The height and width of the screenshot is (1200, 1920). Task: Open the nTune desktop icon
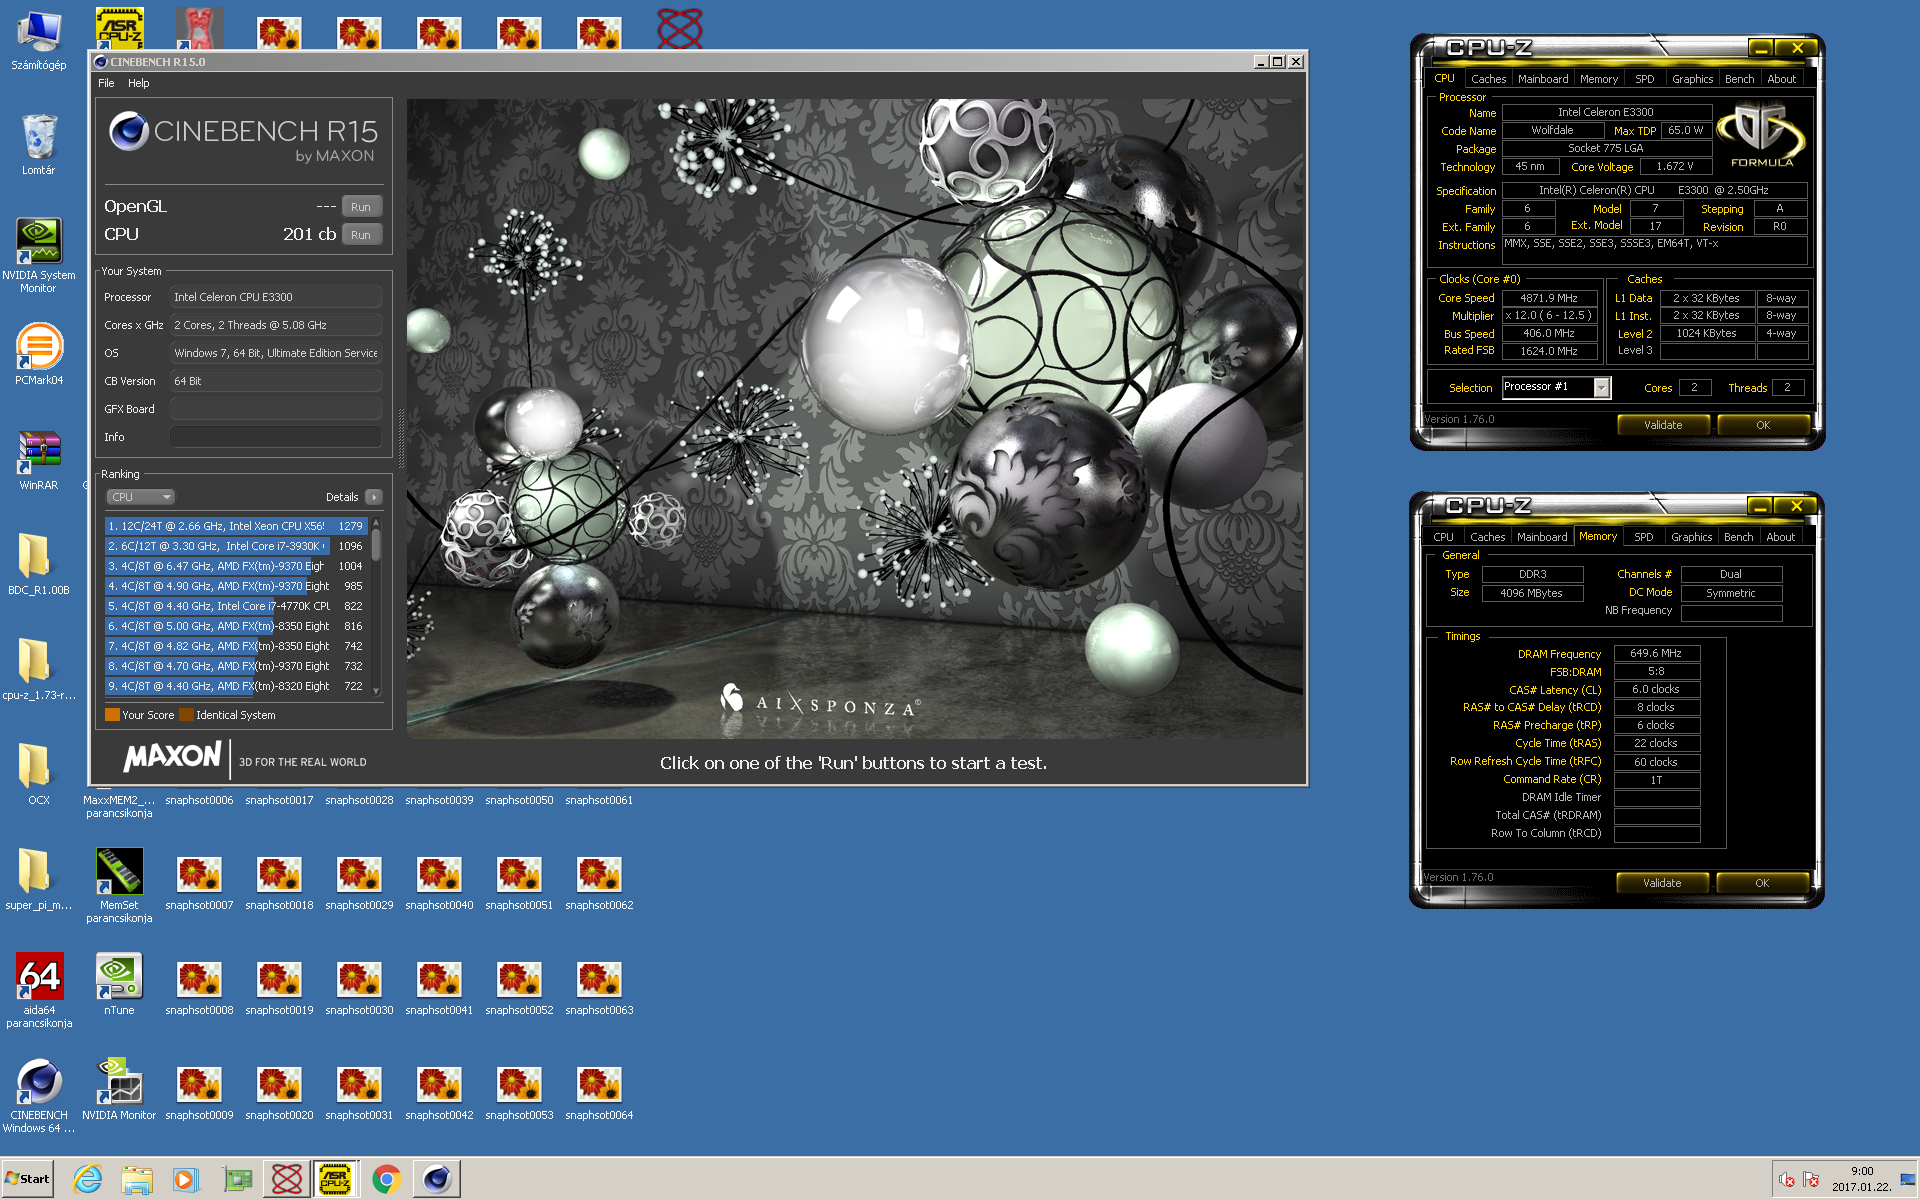[119, 985]
